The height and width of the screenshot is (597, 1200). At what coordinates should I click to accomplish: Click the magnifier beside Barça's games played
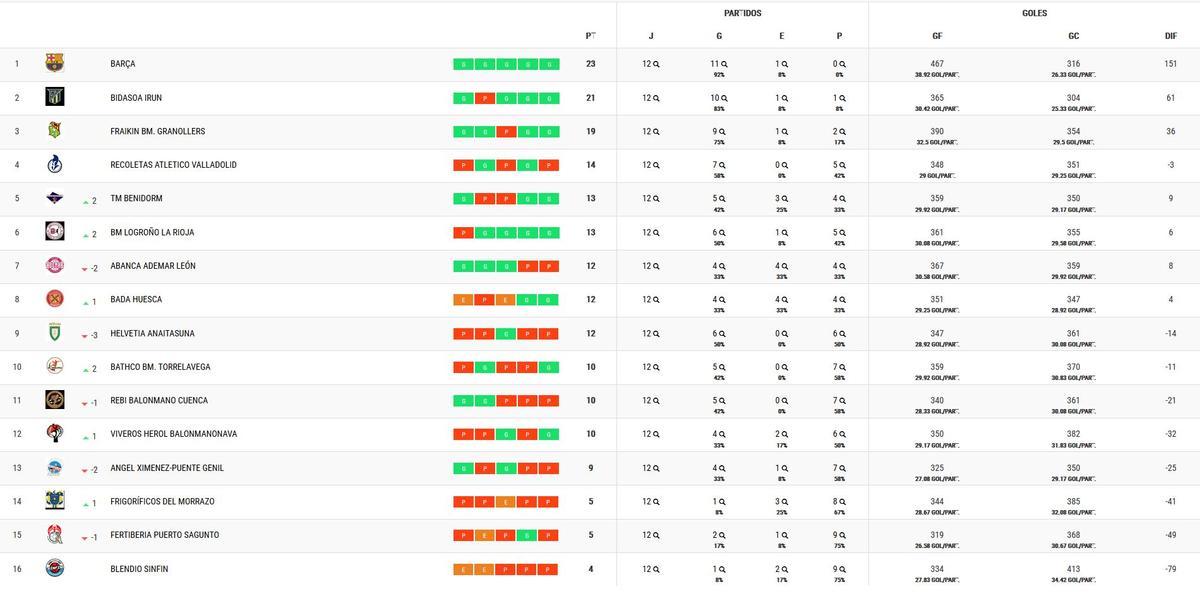tap(658, 61)
